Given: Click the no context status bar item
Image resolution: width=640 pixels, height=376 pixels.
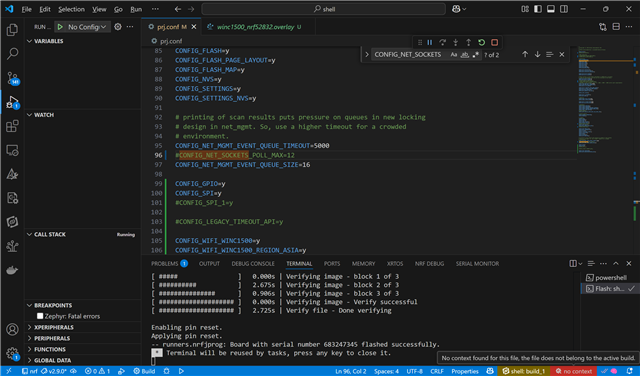Looking at the screenshot, I should pyautogui.click(x=573, y=371).
